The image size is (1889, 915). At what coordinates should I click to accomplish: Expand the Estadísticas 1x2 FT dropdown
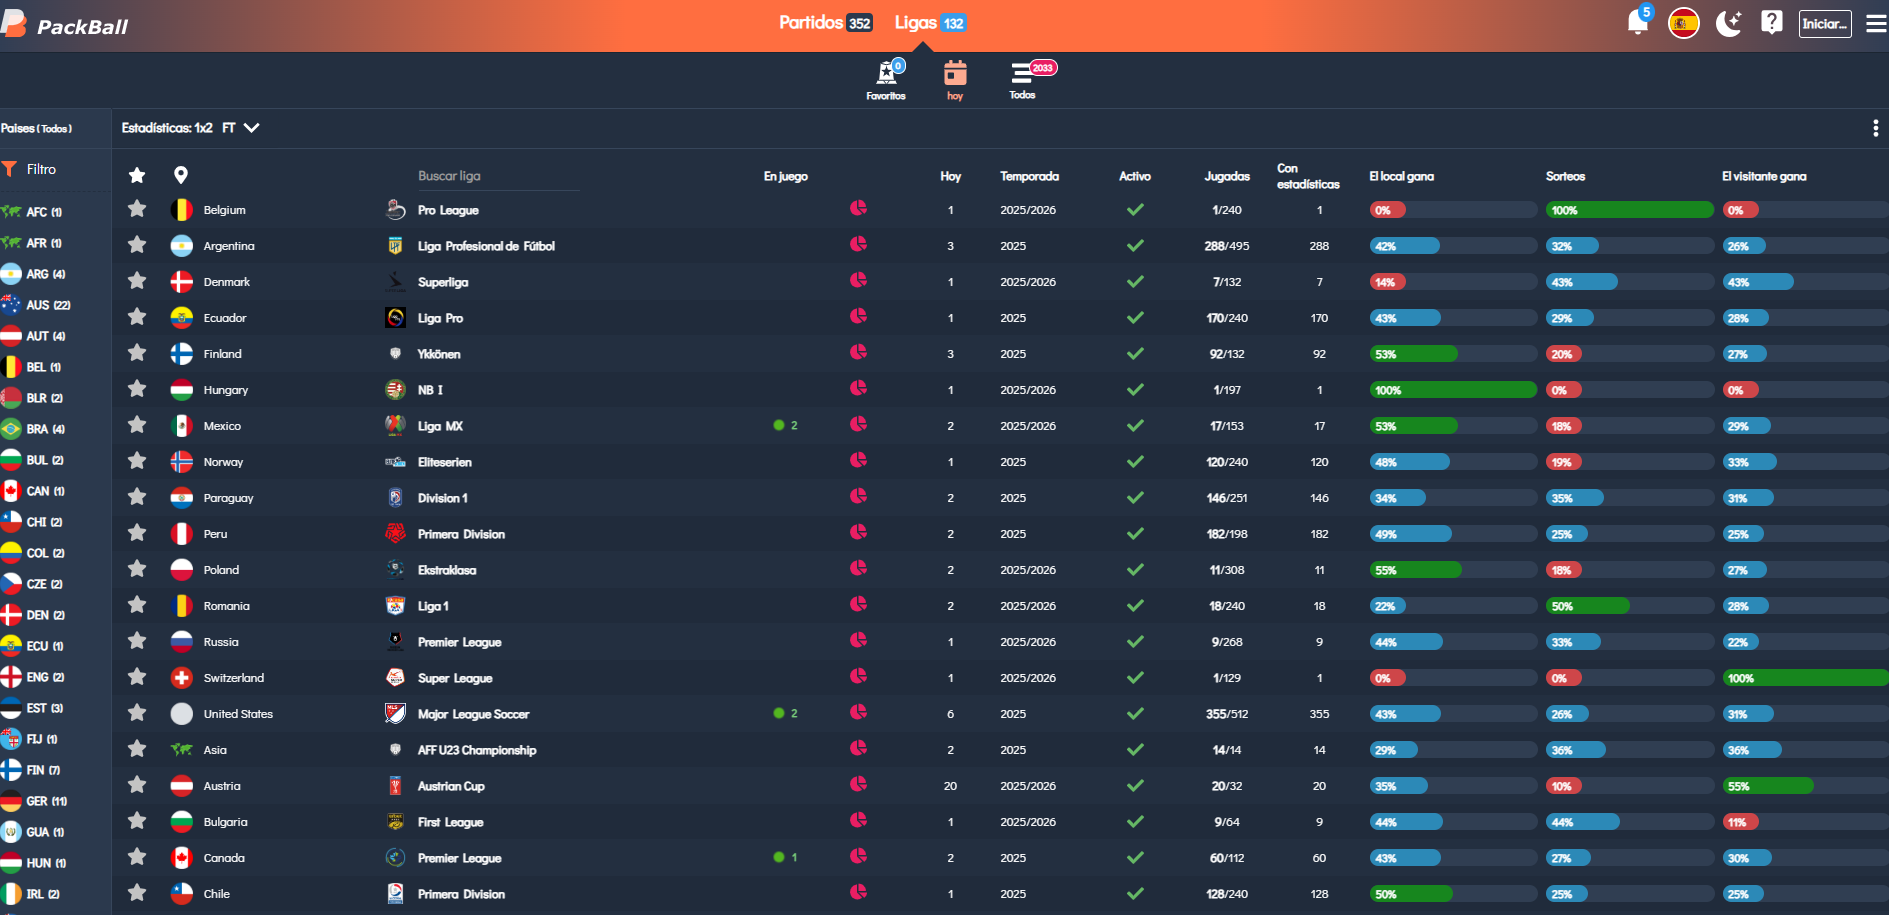[x=191, y=128]
